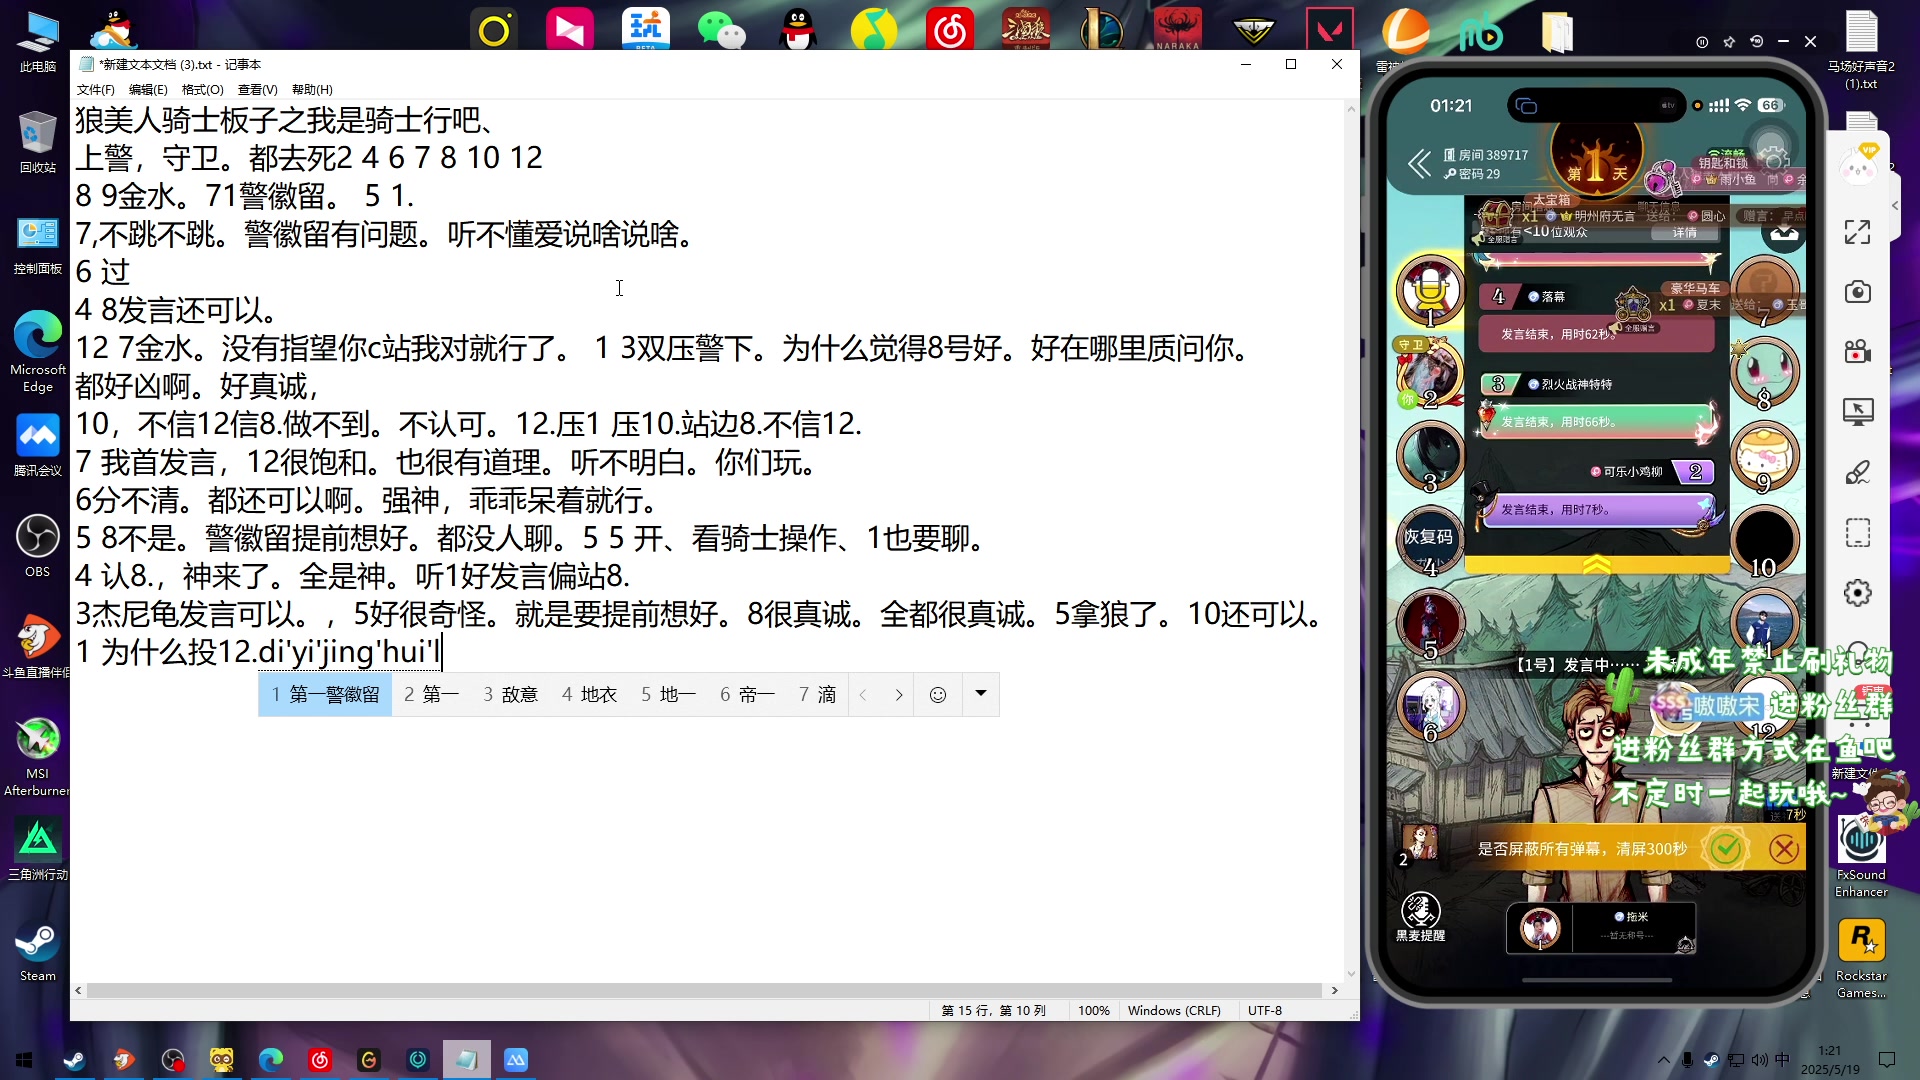Image resolution: width=1920 pixels, height=1080 pixels.
Task: Switch to Notepad taskbar button
Action: [466, 1060]
